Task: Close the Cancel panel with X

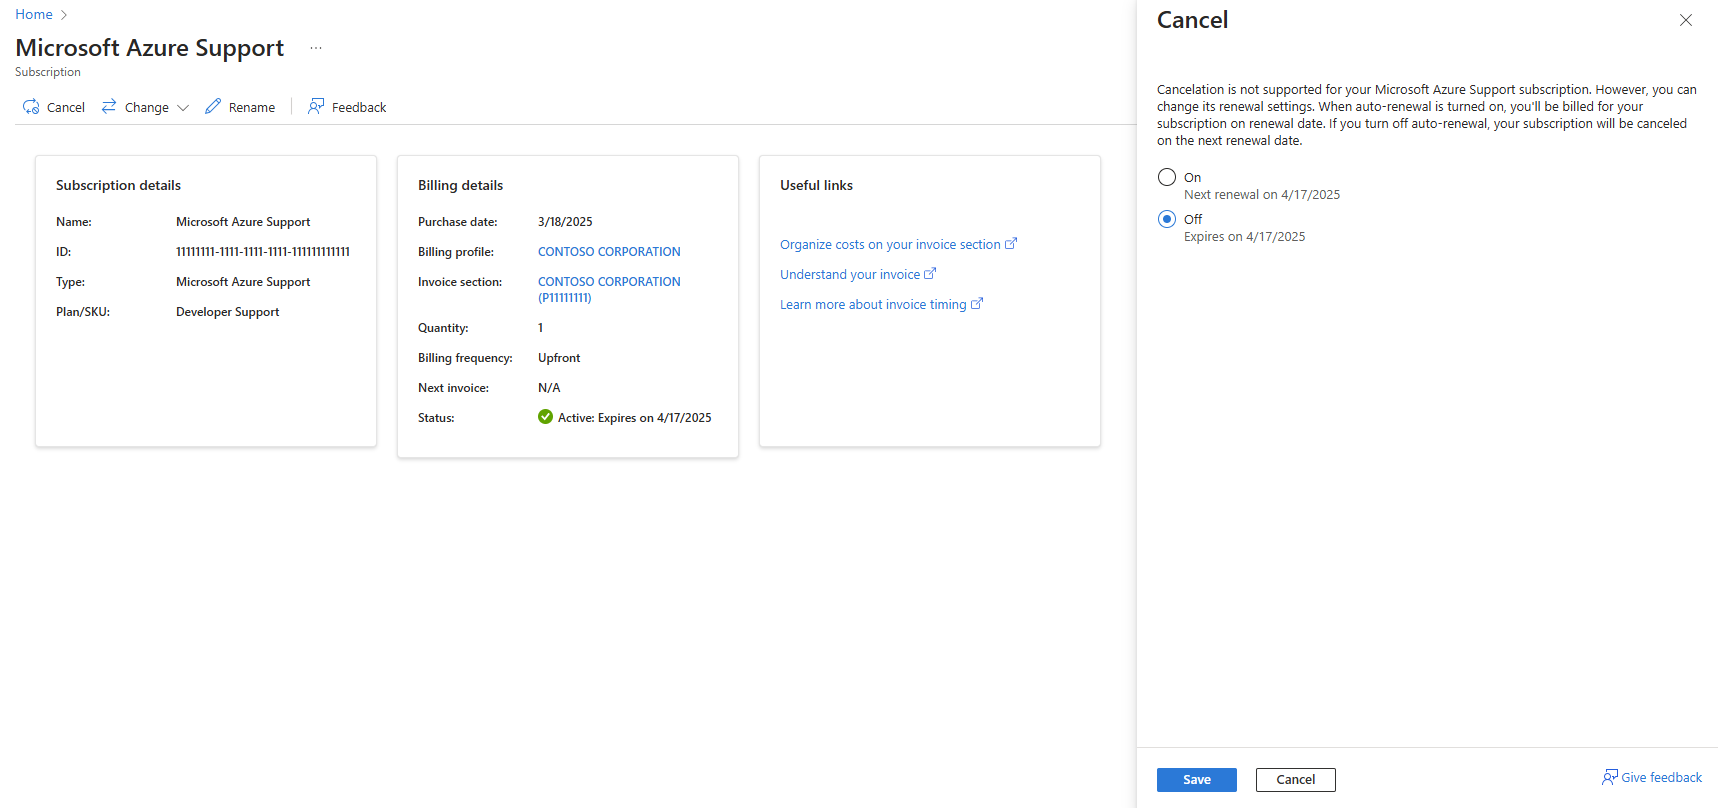Action: coord(1685,20)
